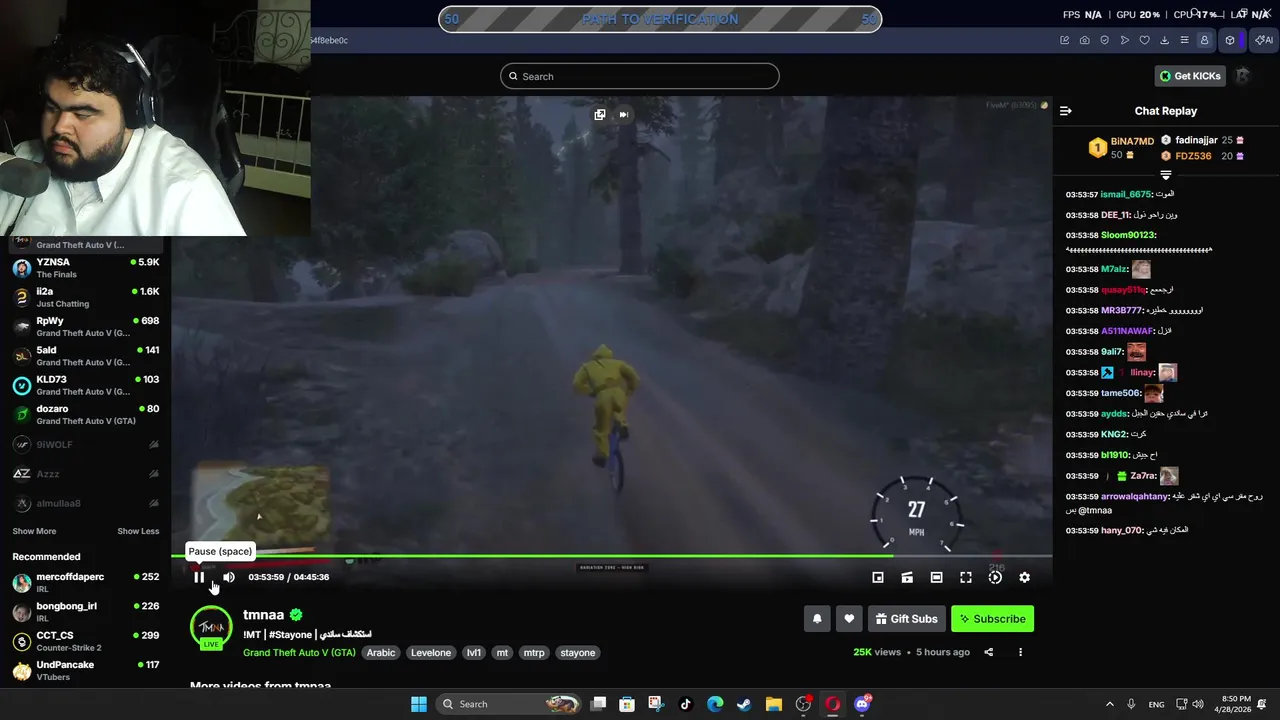Screen dimensions: 1280x720
Task: Share the video using the share icon
Action: tap(989, 652)
